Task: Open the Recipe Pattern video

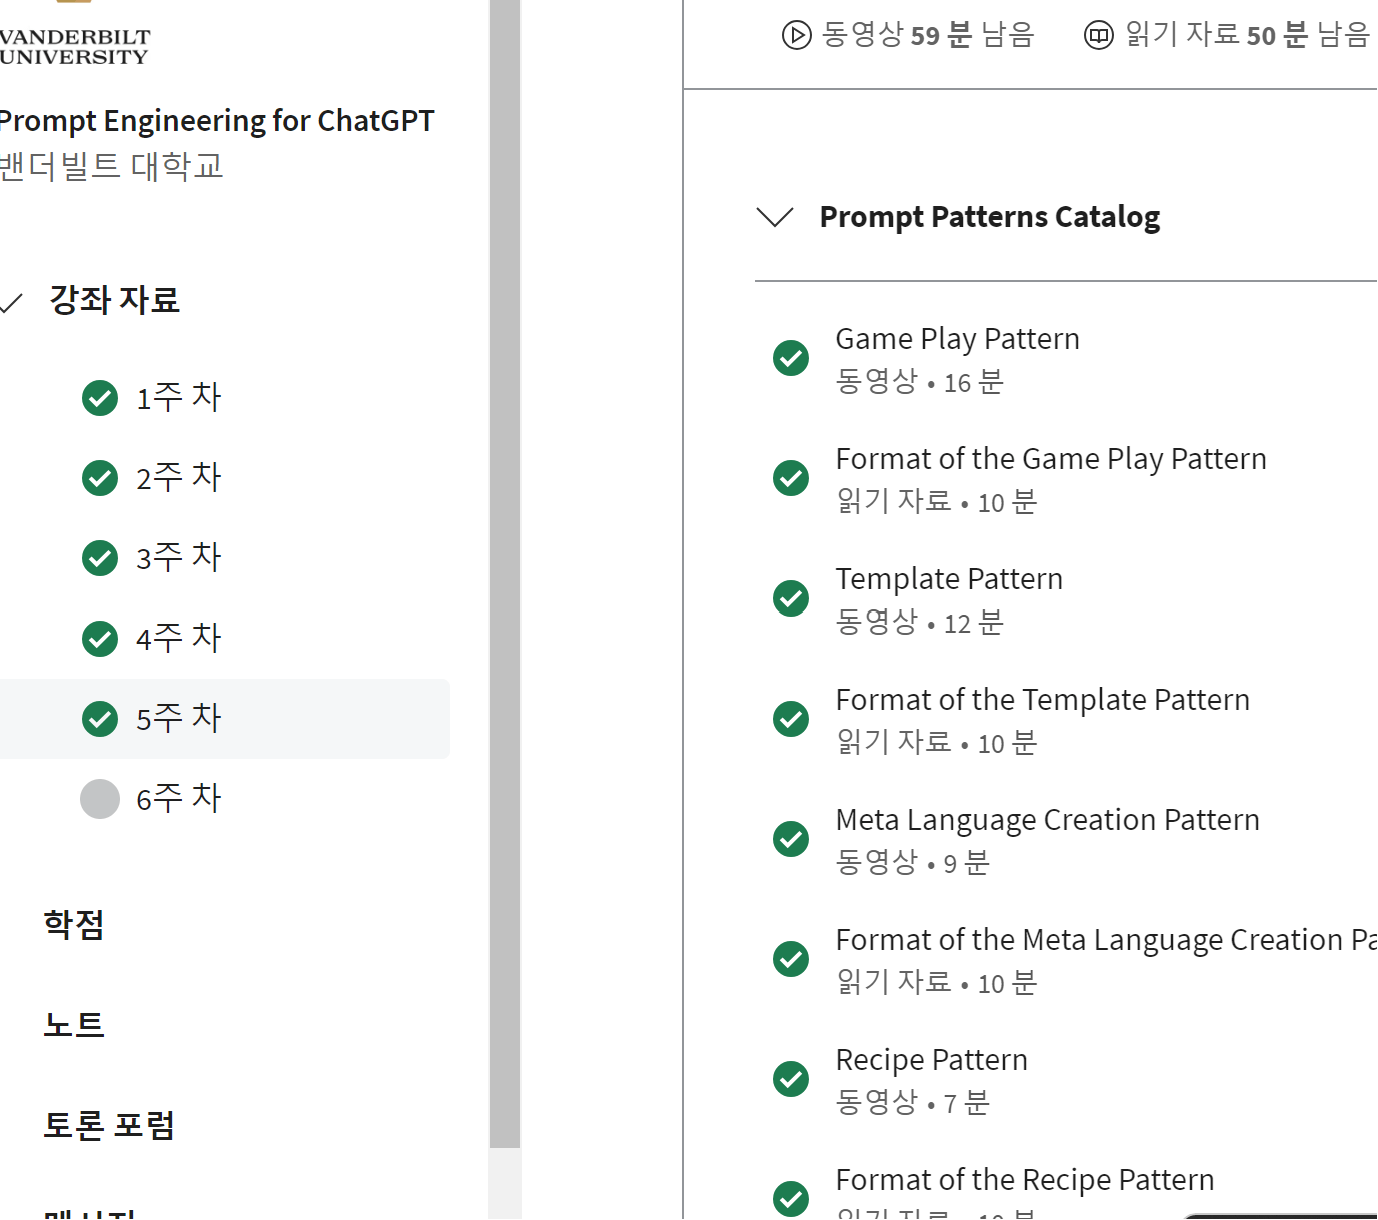Action: pos(931,1060)
